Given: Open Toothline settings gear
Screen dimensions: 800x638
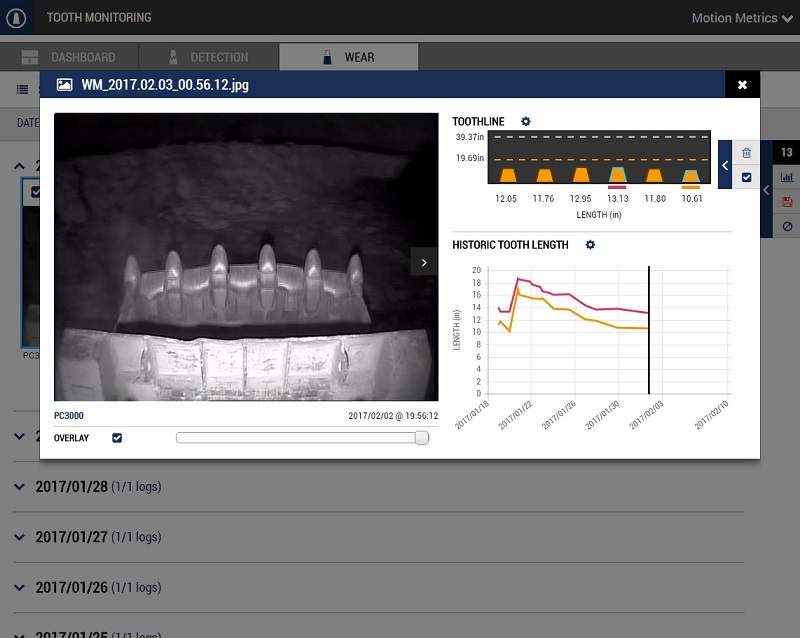Looking at the screenshot, I should (x=526, y=121).
